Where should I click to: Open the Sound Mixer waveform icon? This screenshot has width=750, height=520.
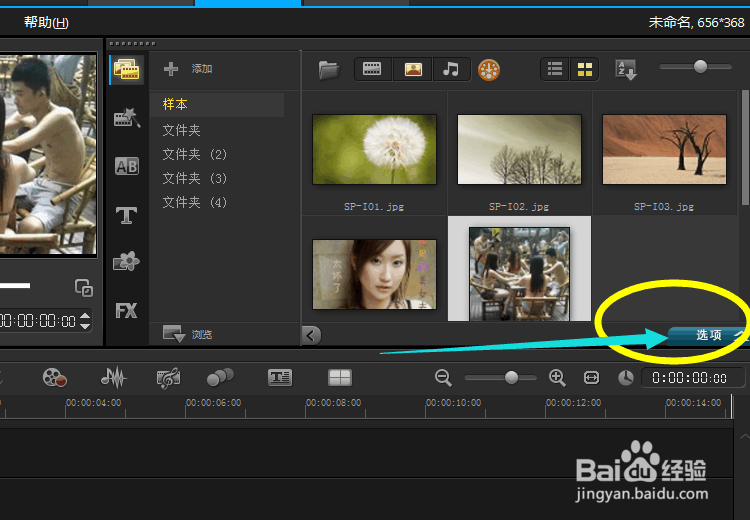[114, 377]
